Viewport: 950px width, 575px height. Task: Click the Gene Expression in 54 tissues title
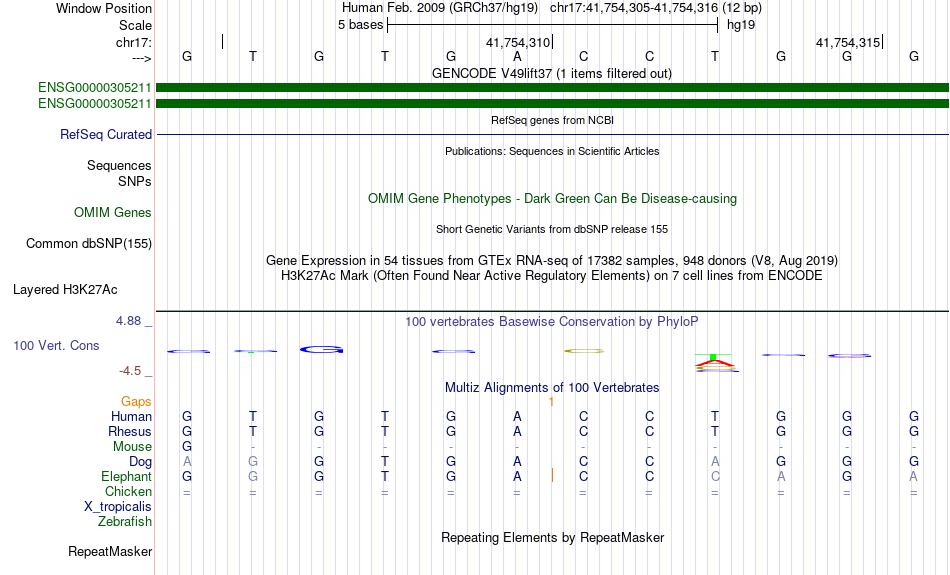point(552,261)
